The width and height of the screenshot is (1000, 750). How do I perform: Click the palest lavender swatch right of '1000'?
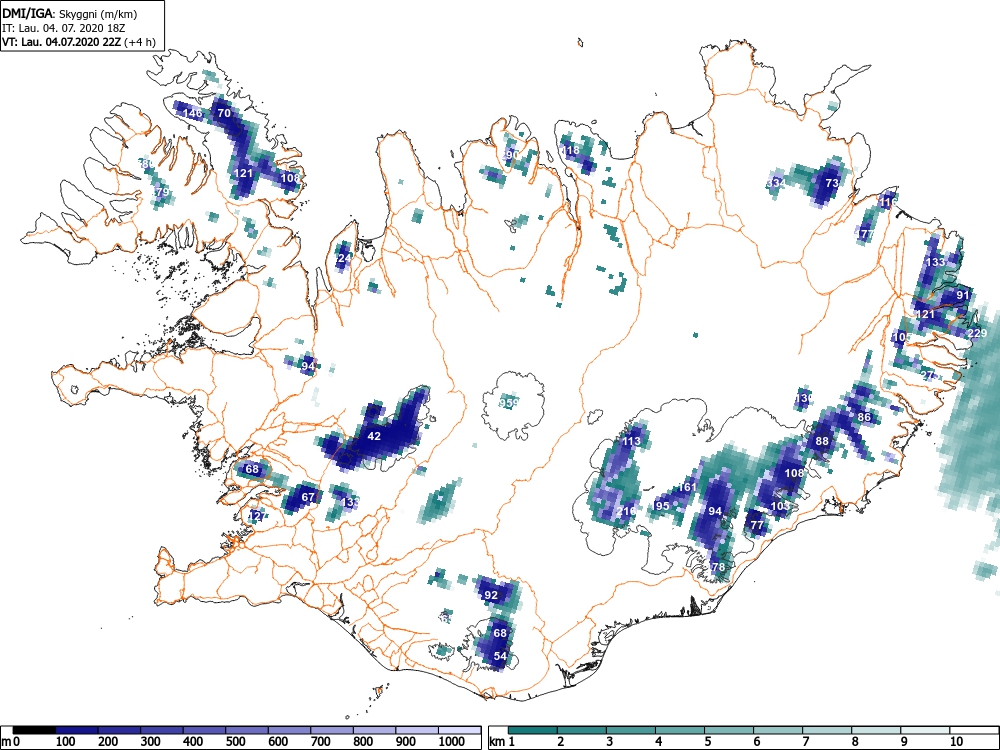point(460,730)
